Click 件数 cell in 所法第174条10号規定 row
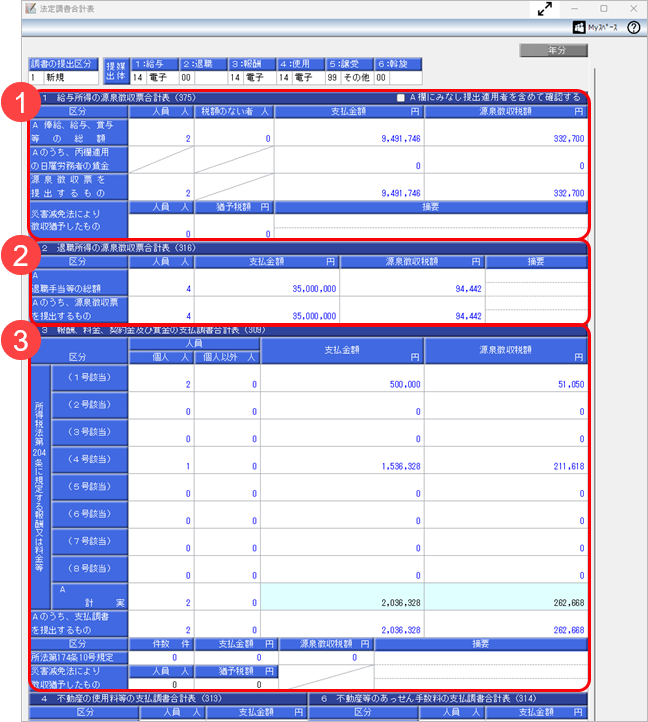This screenshot has height=722, width=648. (x=161, y=658)
